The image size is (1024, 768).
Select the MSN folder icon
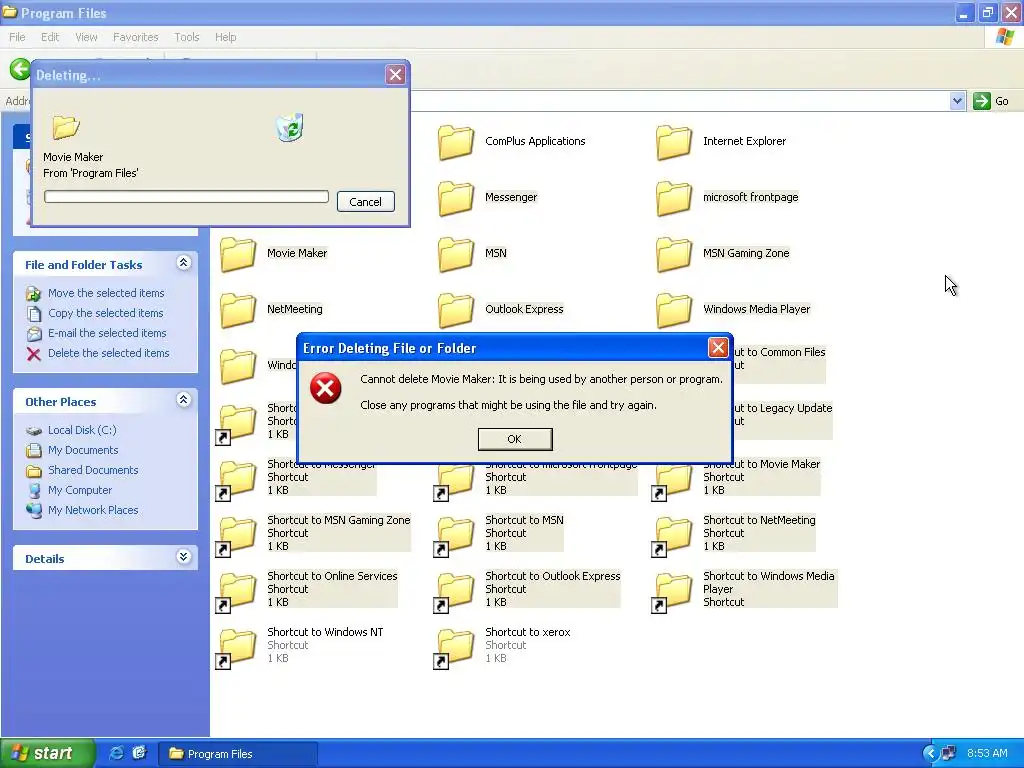[456, 255]
